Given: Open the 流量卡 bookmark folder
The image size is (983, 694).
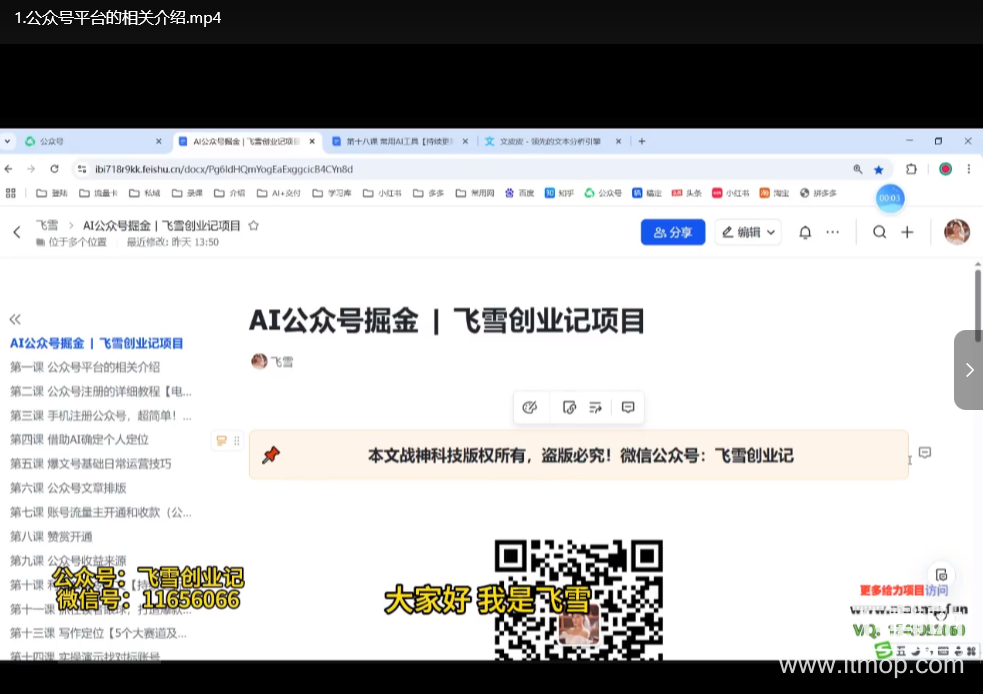Looking at the screenshot, I should 98,193.
